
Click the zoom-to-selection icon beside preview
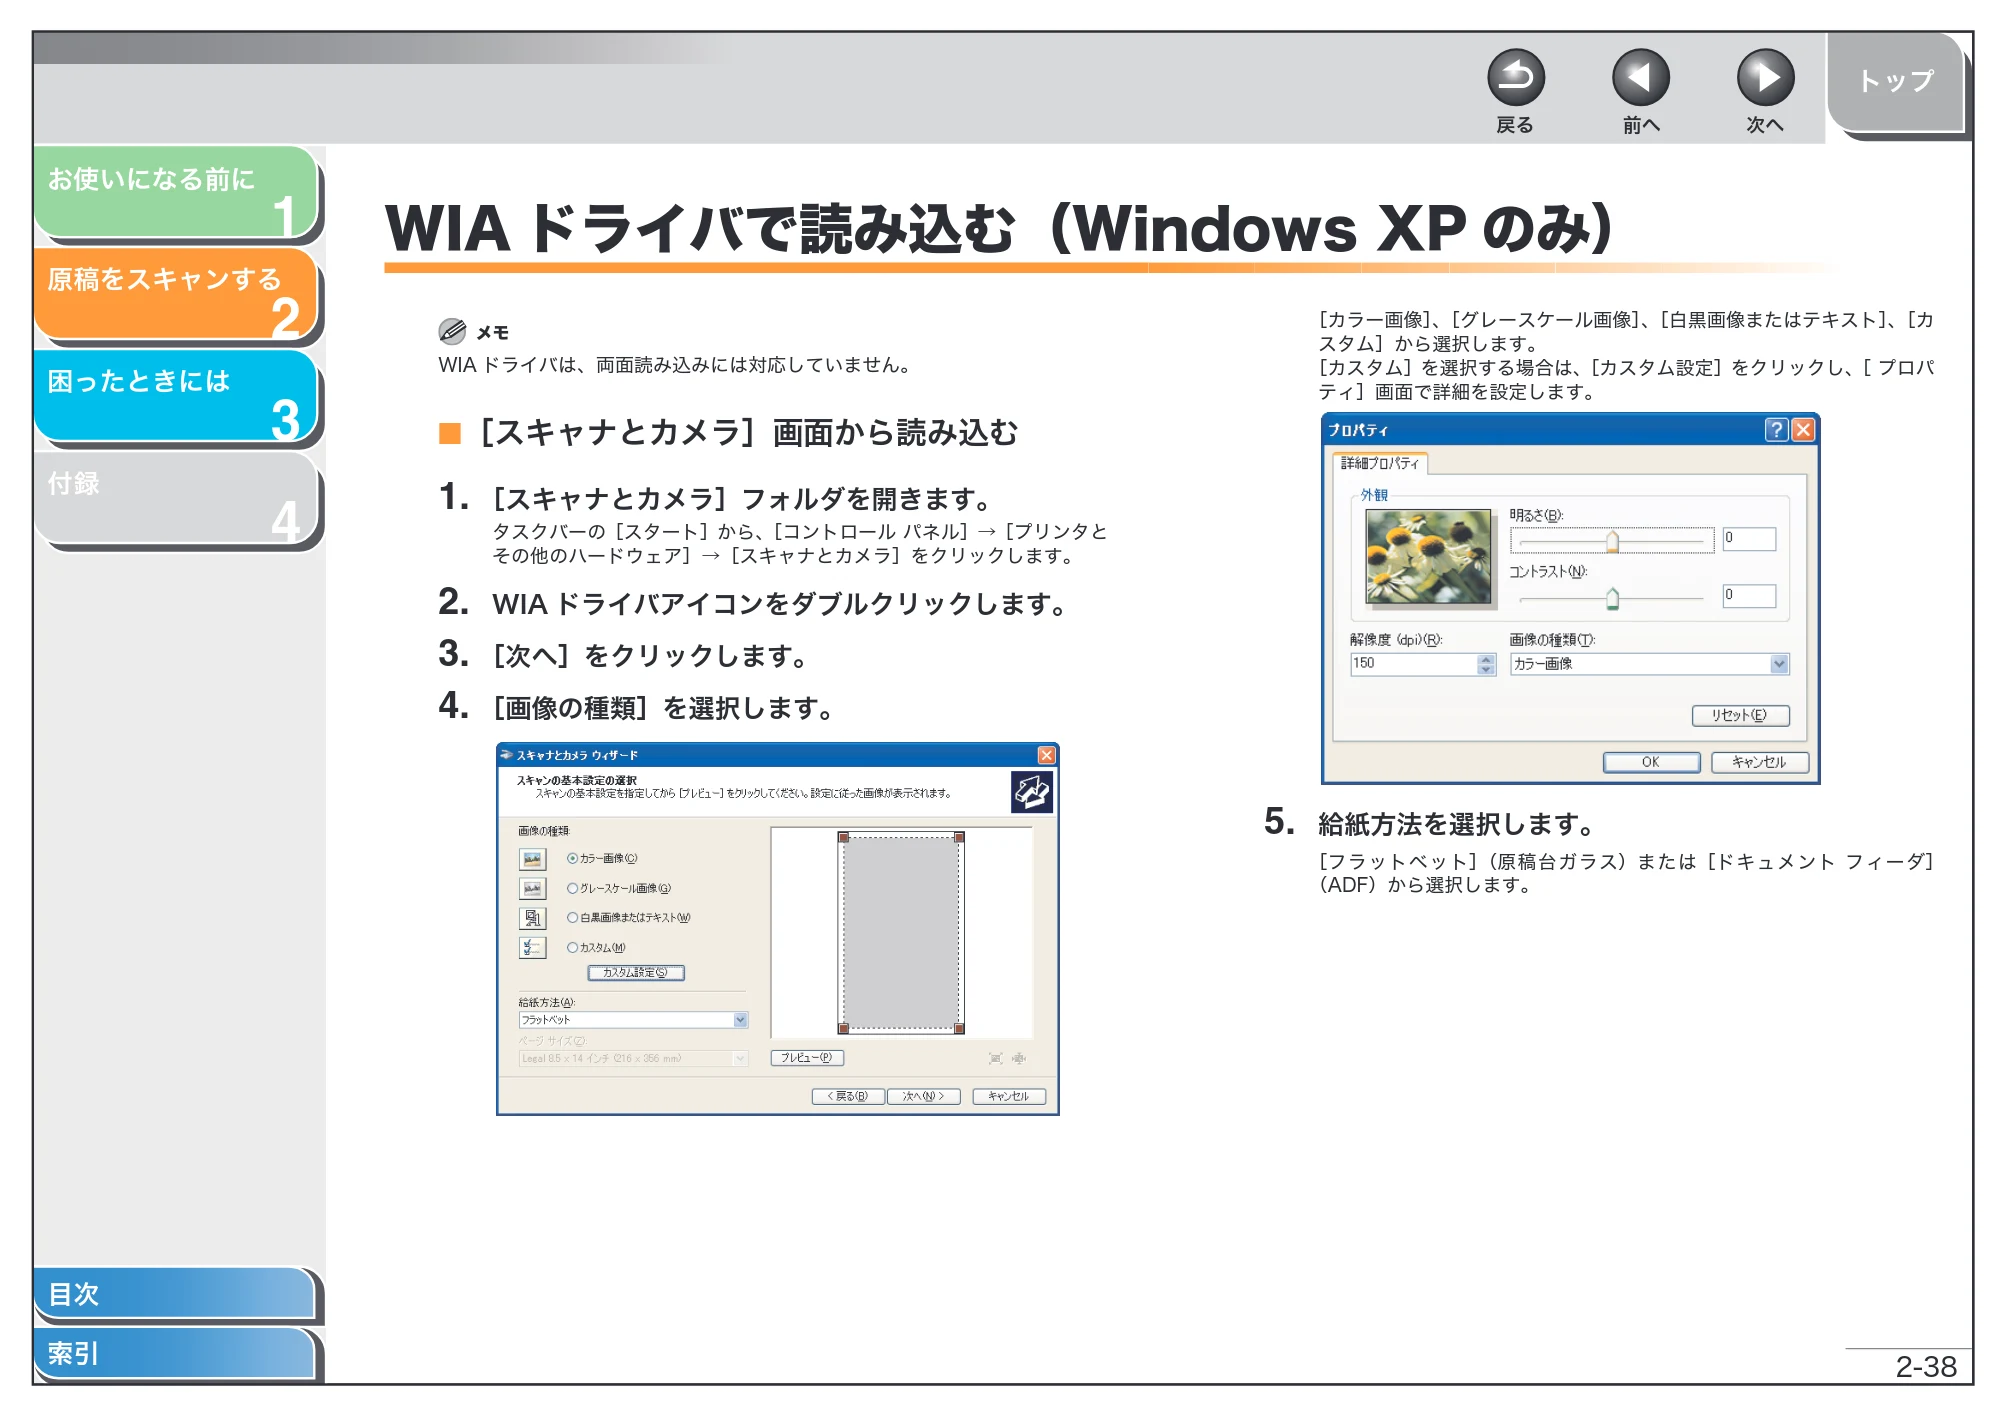pyautogui.click(x=1019, y=1058)
